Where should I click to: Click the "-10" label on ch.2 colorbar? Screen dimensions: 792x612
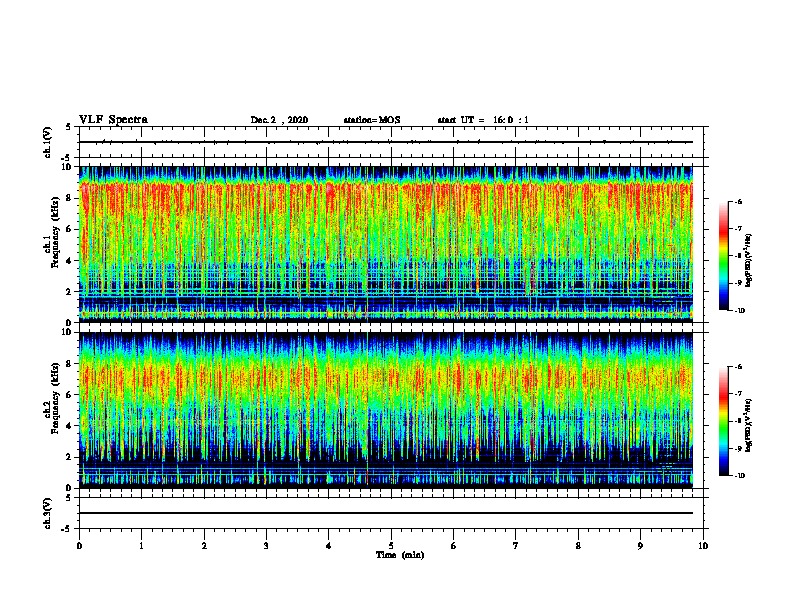739,476
